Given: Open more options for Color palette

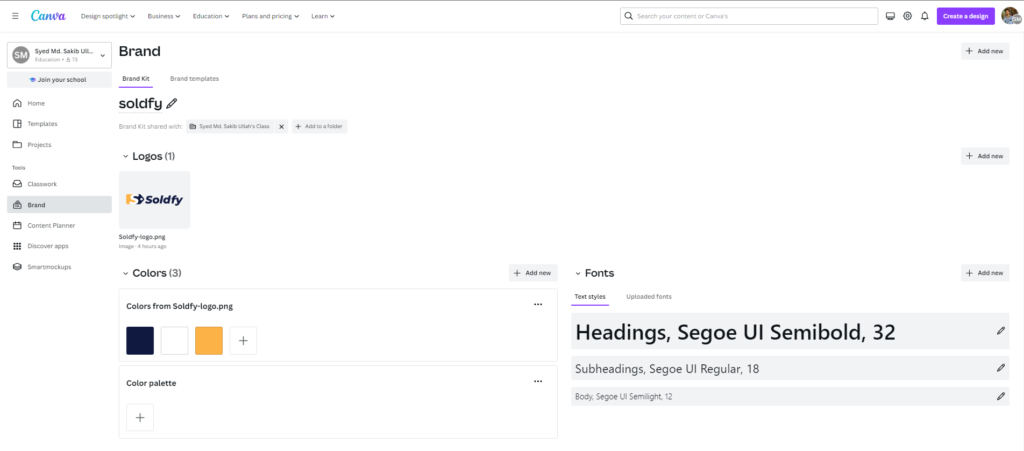Looking at the screenshot, I should point(538,381).
